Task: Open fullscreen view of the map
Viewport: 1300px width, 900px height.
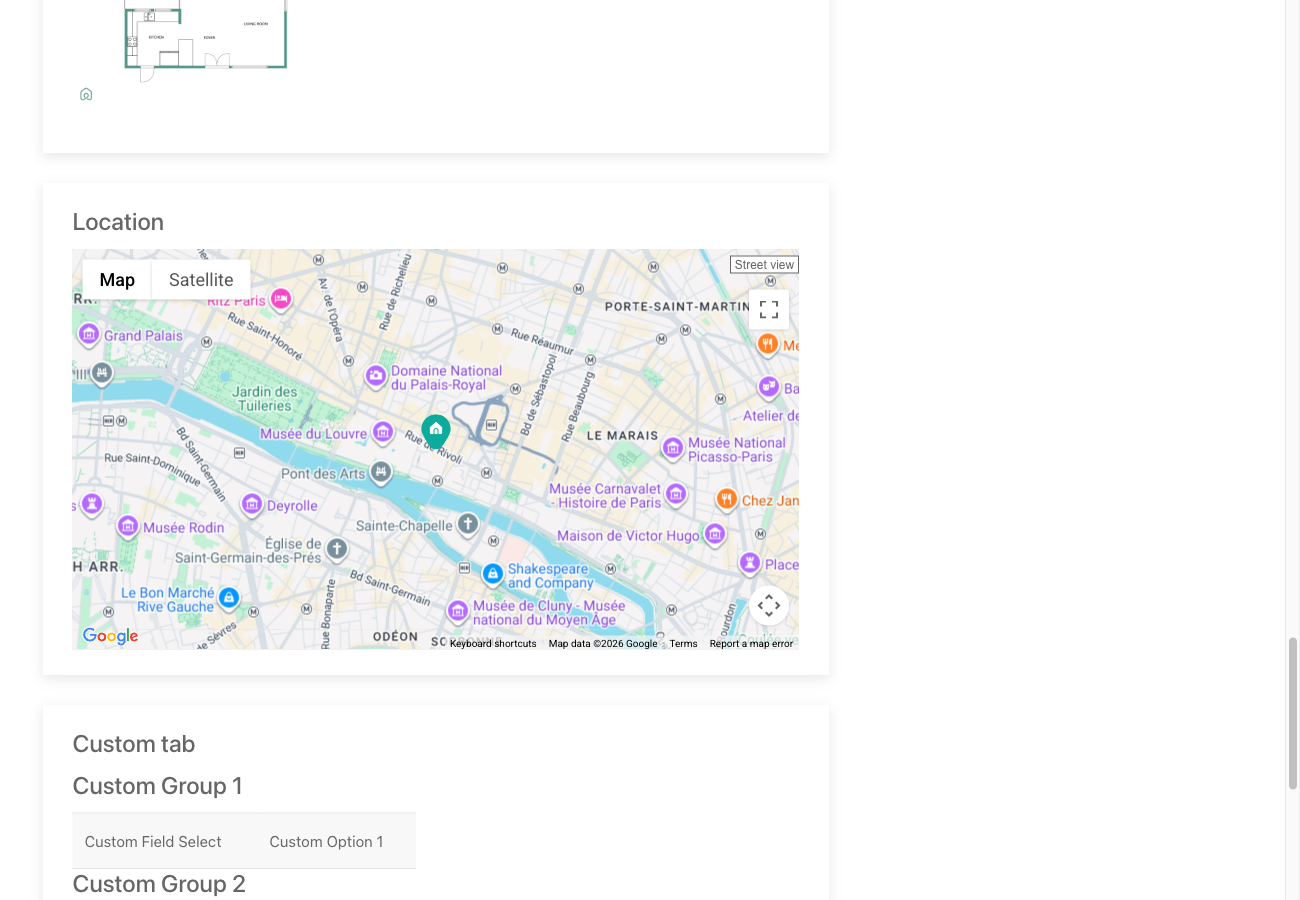Action: pos(769,309)
